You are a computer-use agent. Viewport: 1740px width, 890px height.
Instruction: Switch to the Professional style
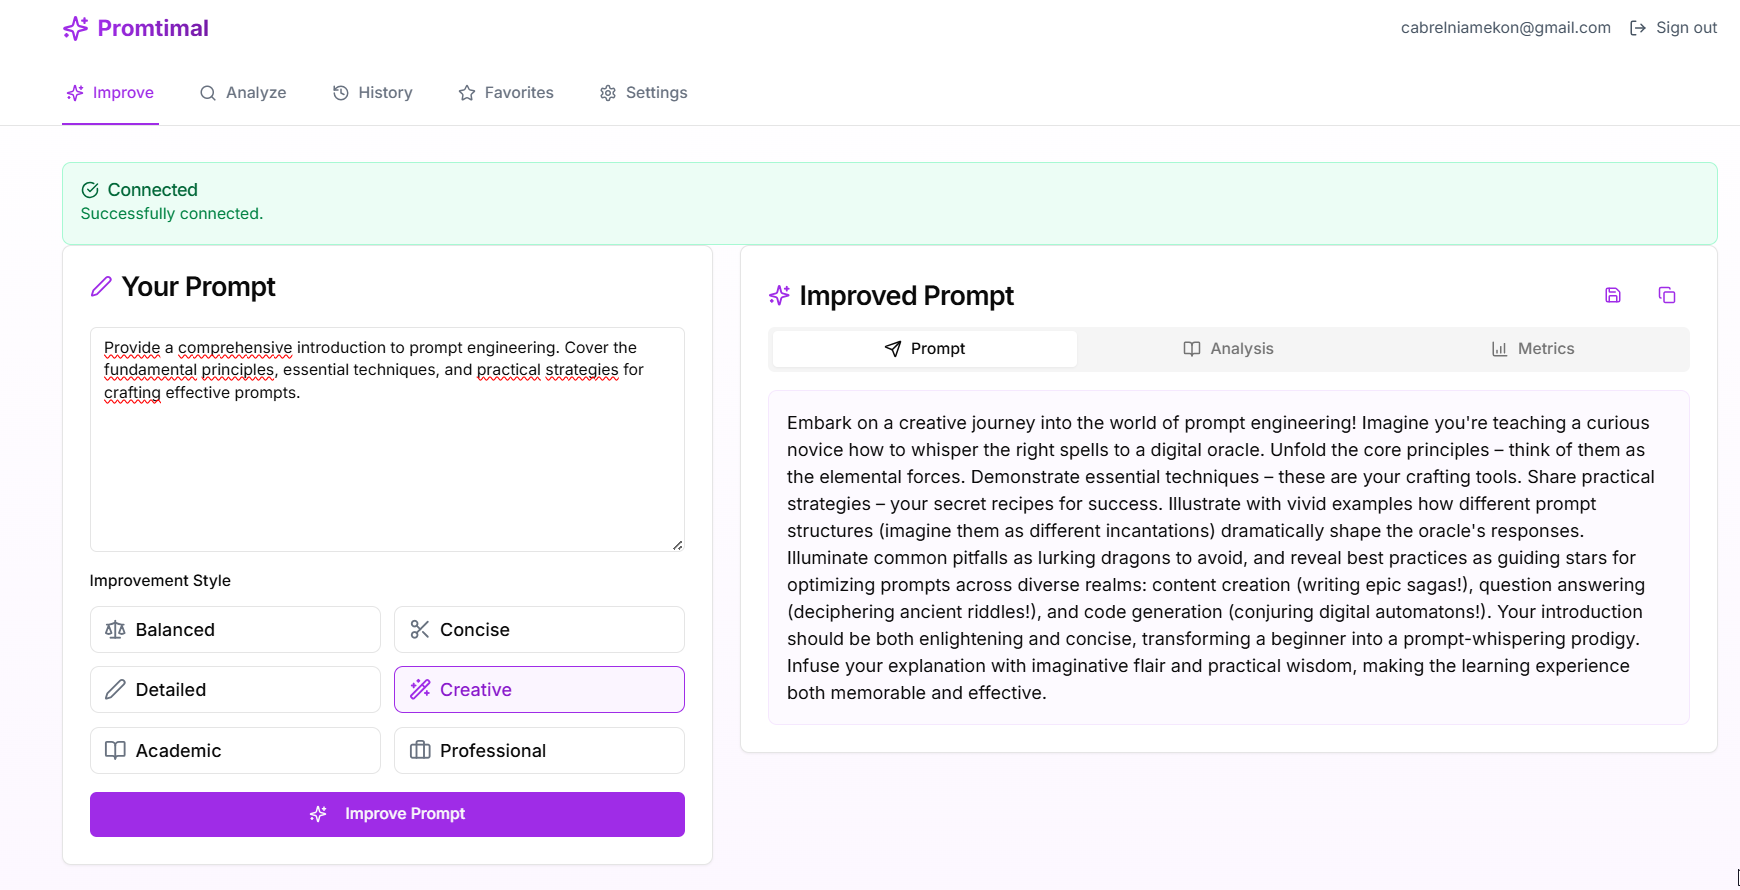pyautogui.click(x=539, y=751)
